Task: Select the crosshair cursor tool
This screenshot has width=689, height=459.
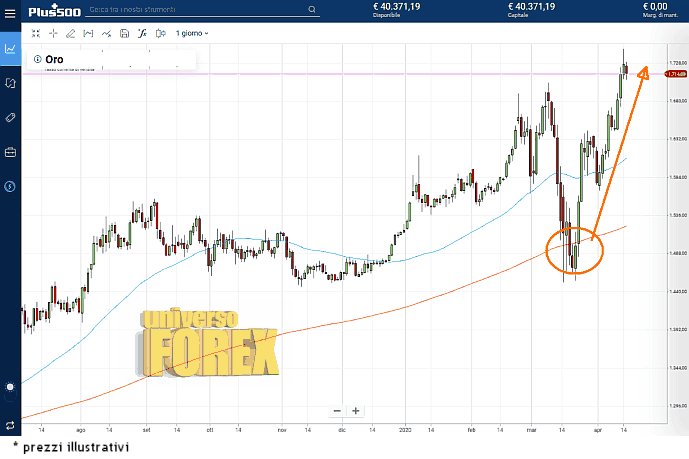Action: click(x=53, y=33)
